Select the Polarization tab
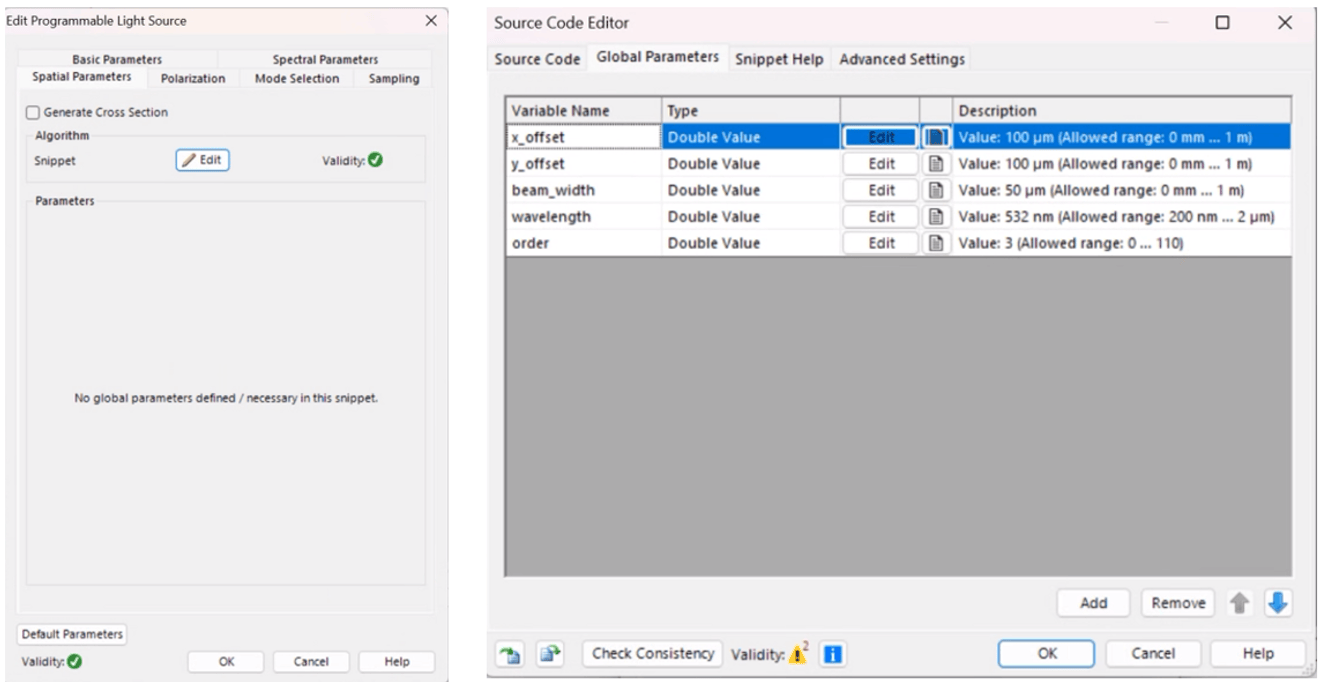The width and height of the screenshot is (1324, 682). click(193, 78)
